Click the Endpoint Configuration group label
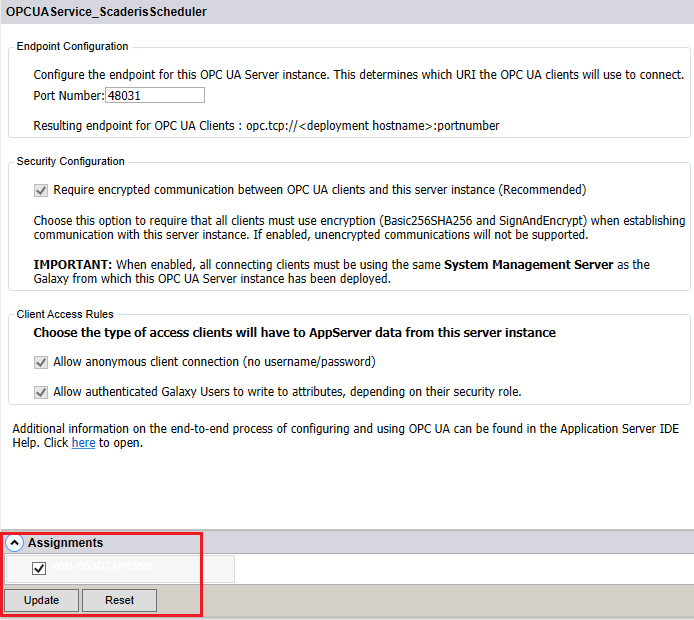694x620 pixels. click(73, 46)
